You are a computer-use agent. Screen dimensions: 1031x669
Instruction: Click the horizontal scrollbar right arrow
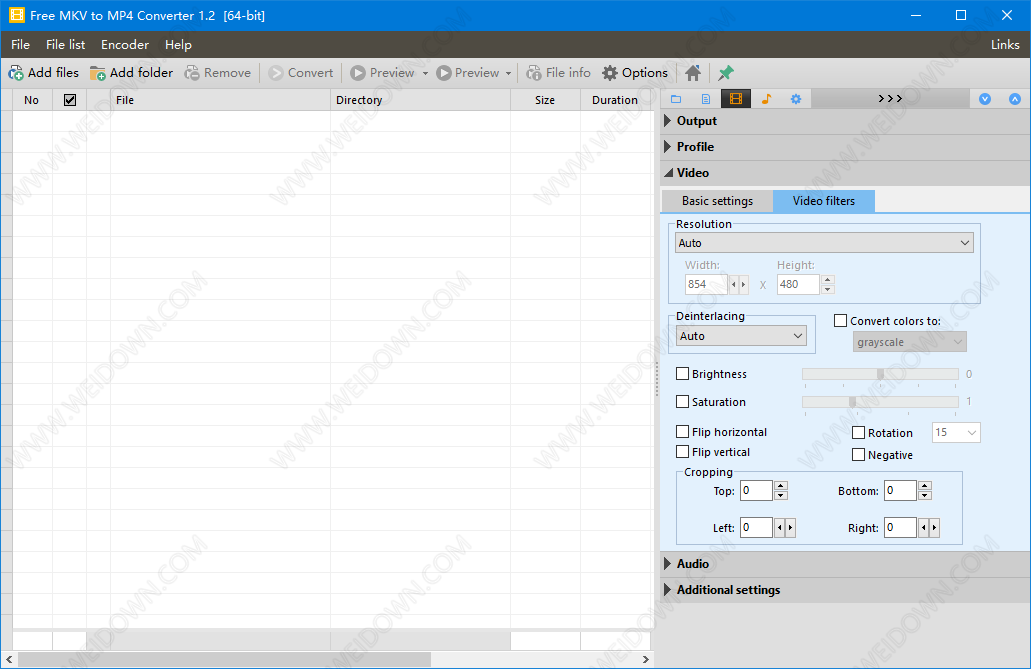click(646, 659)
